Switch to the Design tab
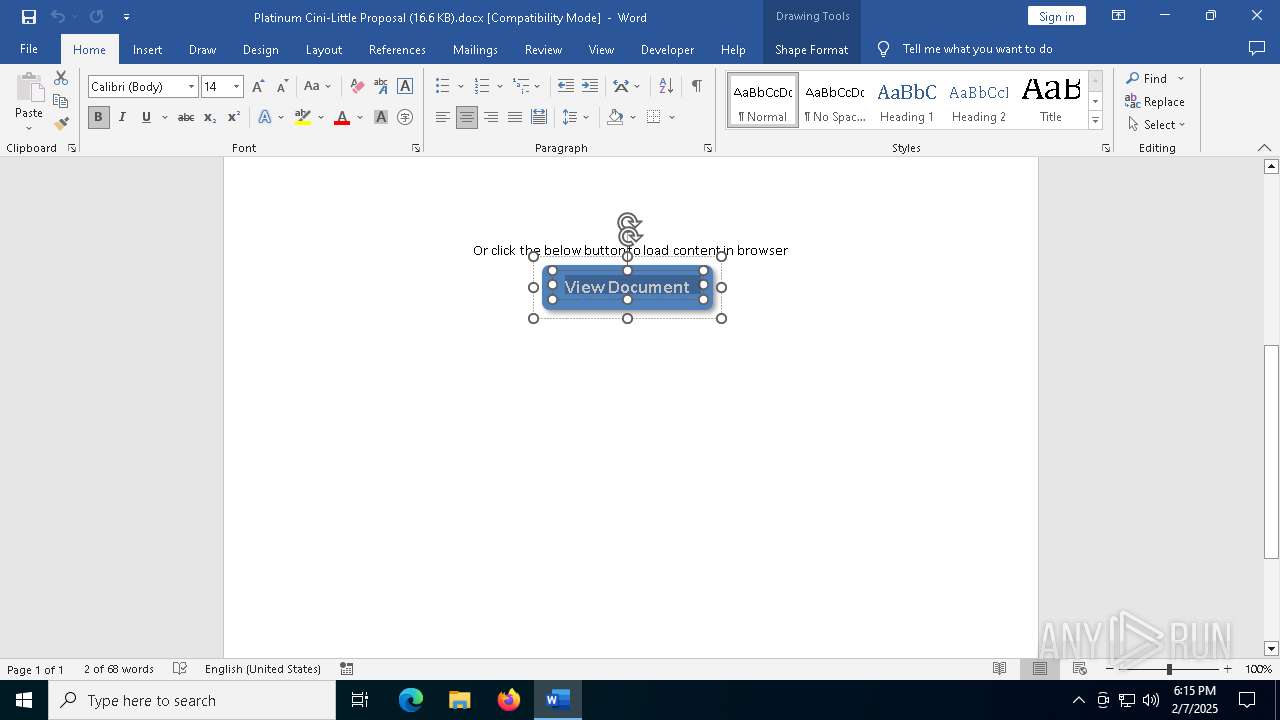 point(260,49)
